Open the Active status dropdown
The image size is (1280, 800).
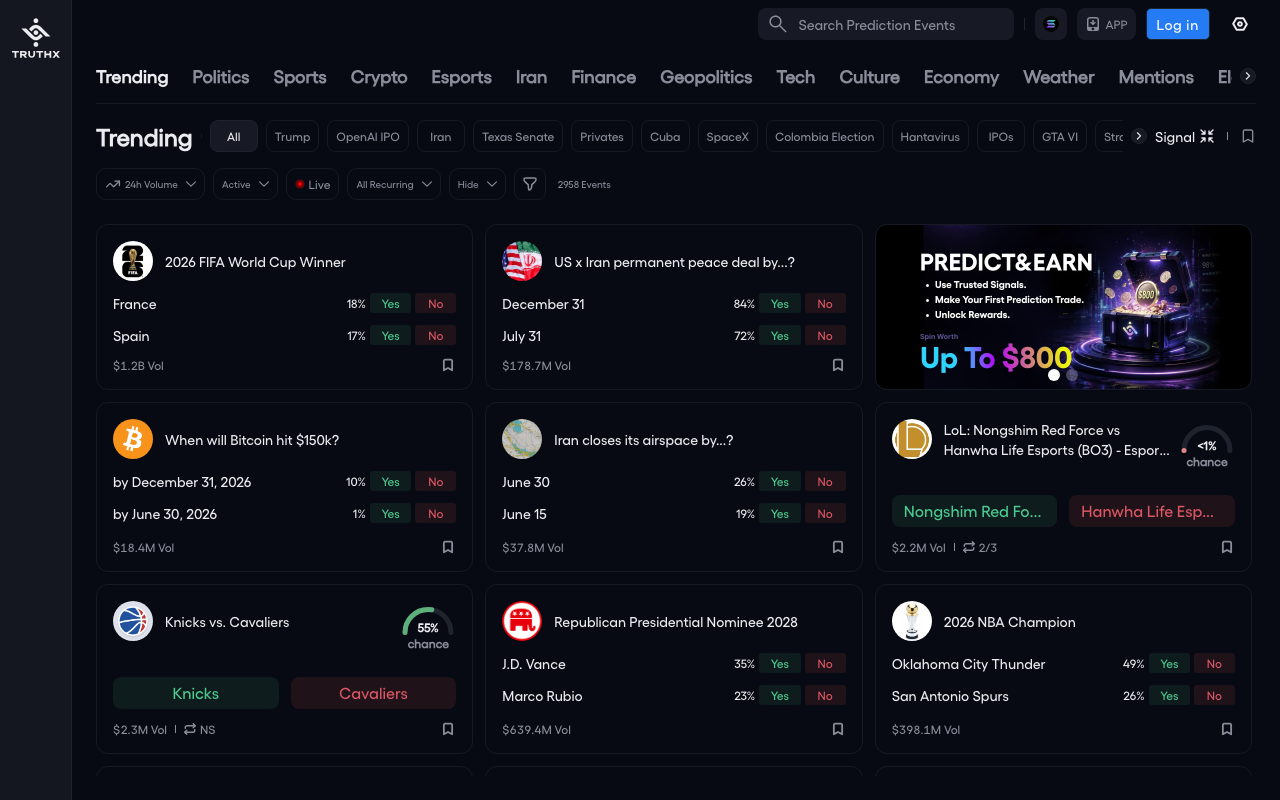tap(245, 184)
